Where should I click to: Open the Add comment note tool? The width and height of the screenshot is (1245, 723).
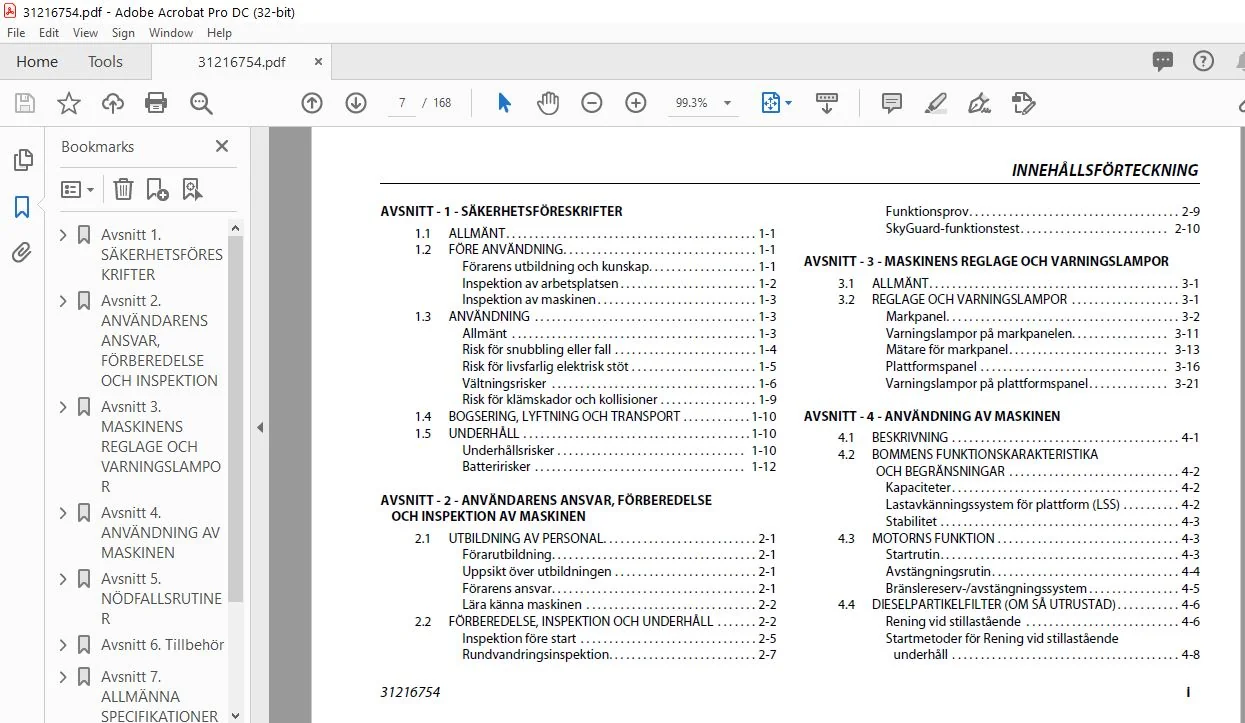coord(892,103)
